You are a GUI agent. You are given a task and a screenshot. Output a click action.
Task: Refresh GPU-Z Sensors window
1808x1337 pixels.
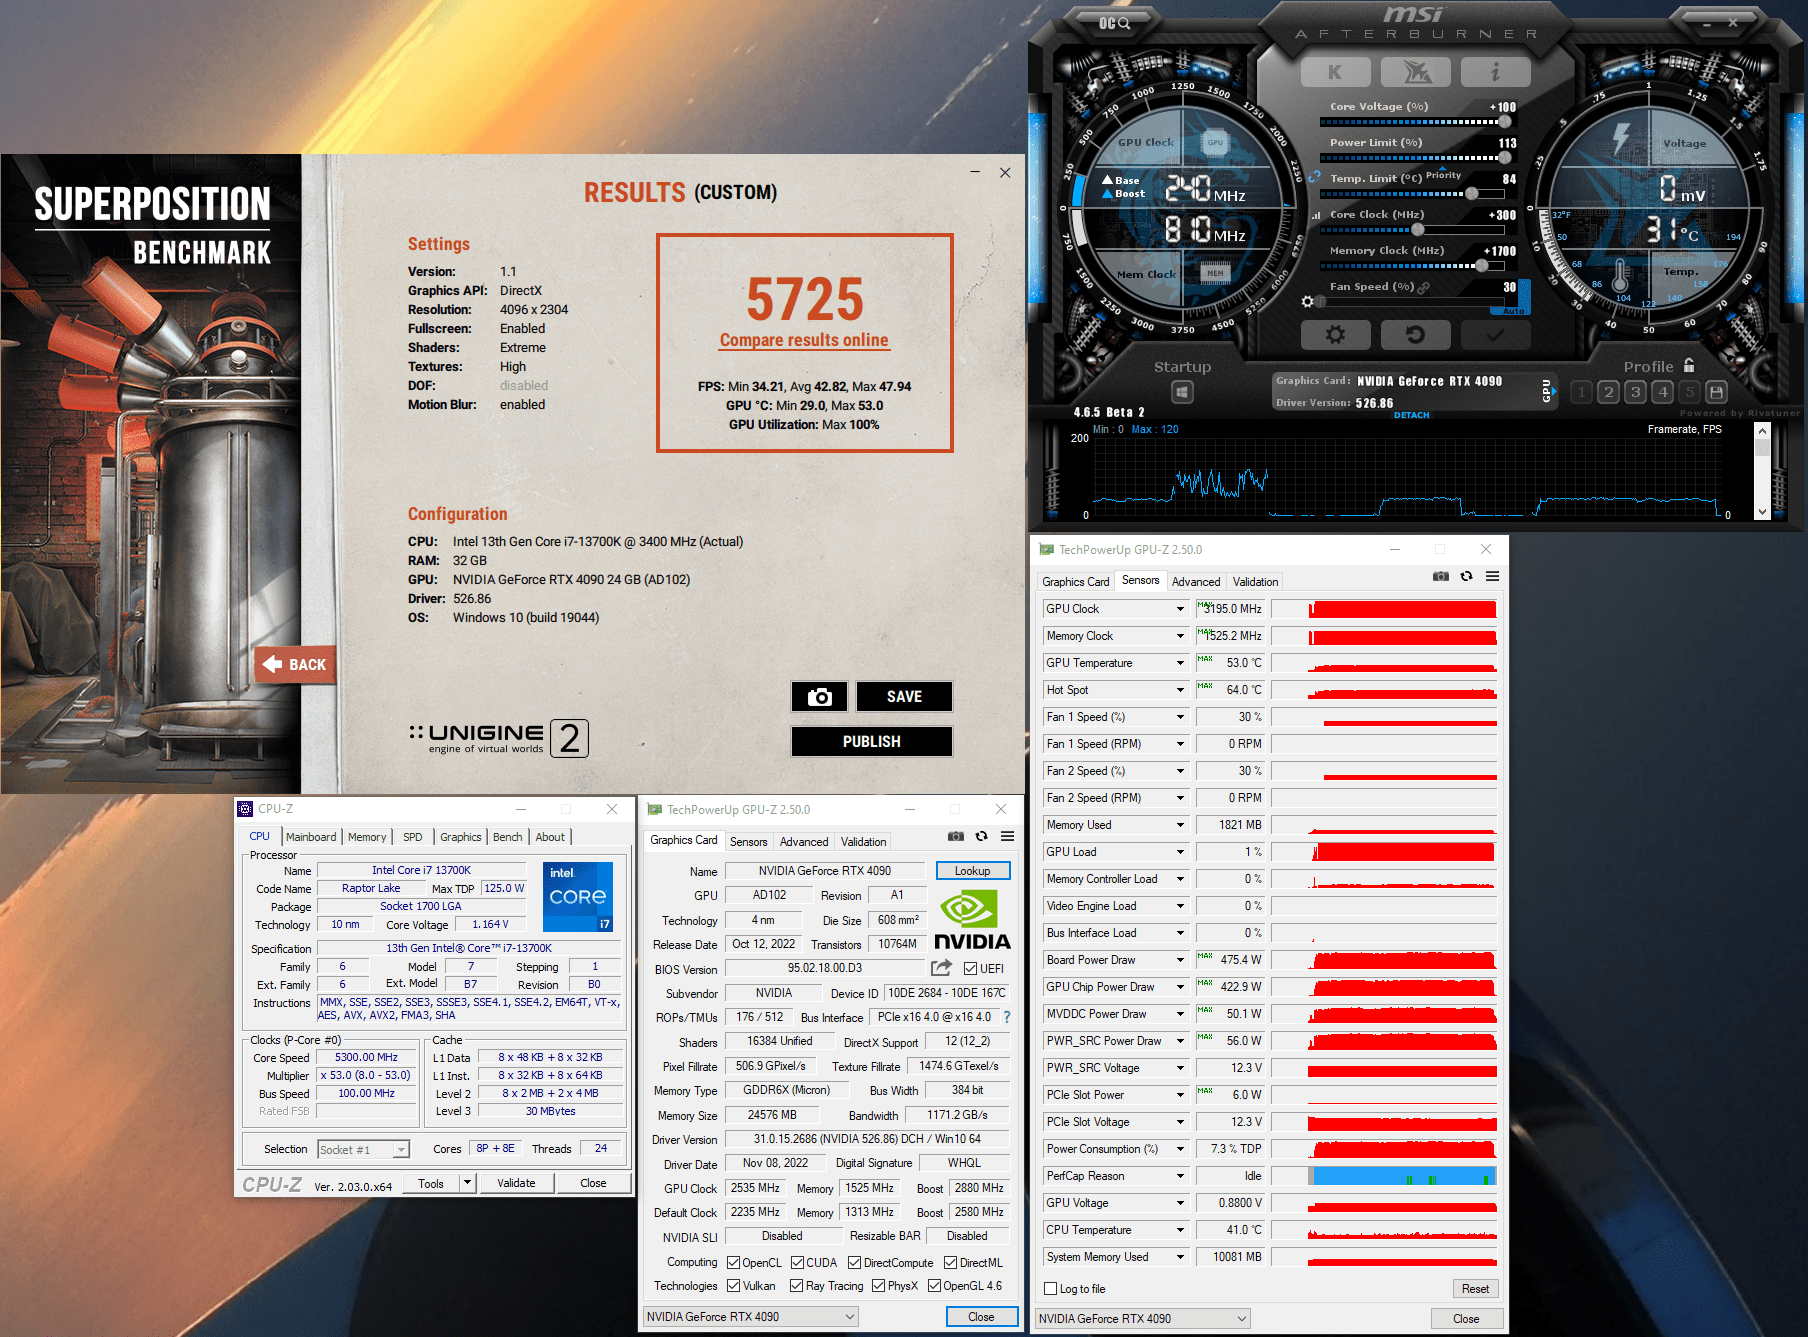[x=1466, y=576]
